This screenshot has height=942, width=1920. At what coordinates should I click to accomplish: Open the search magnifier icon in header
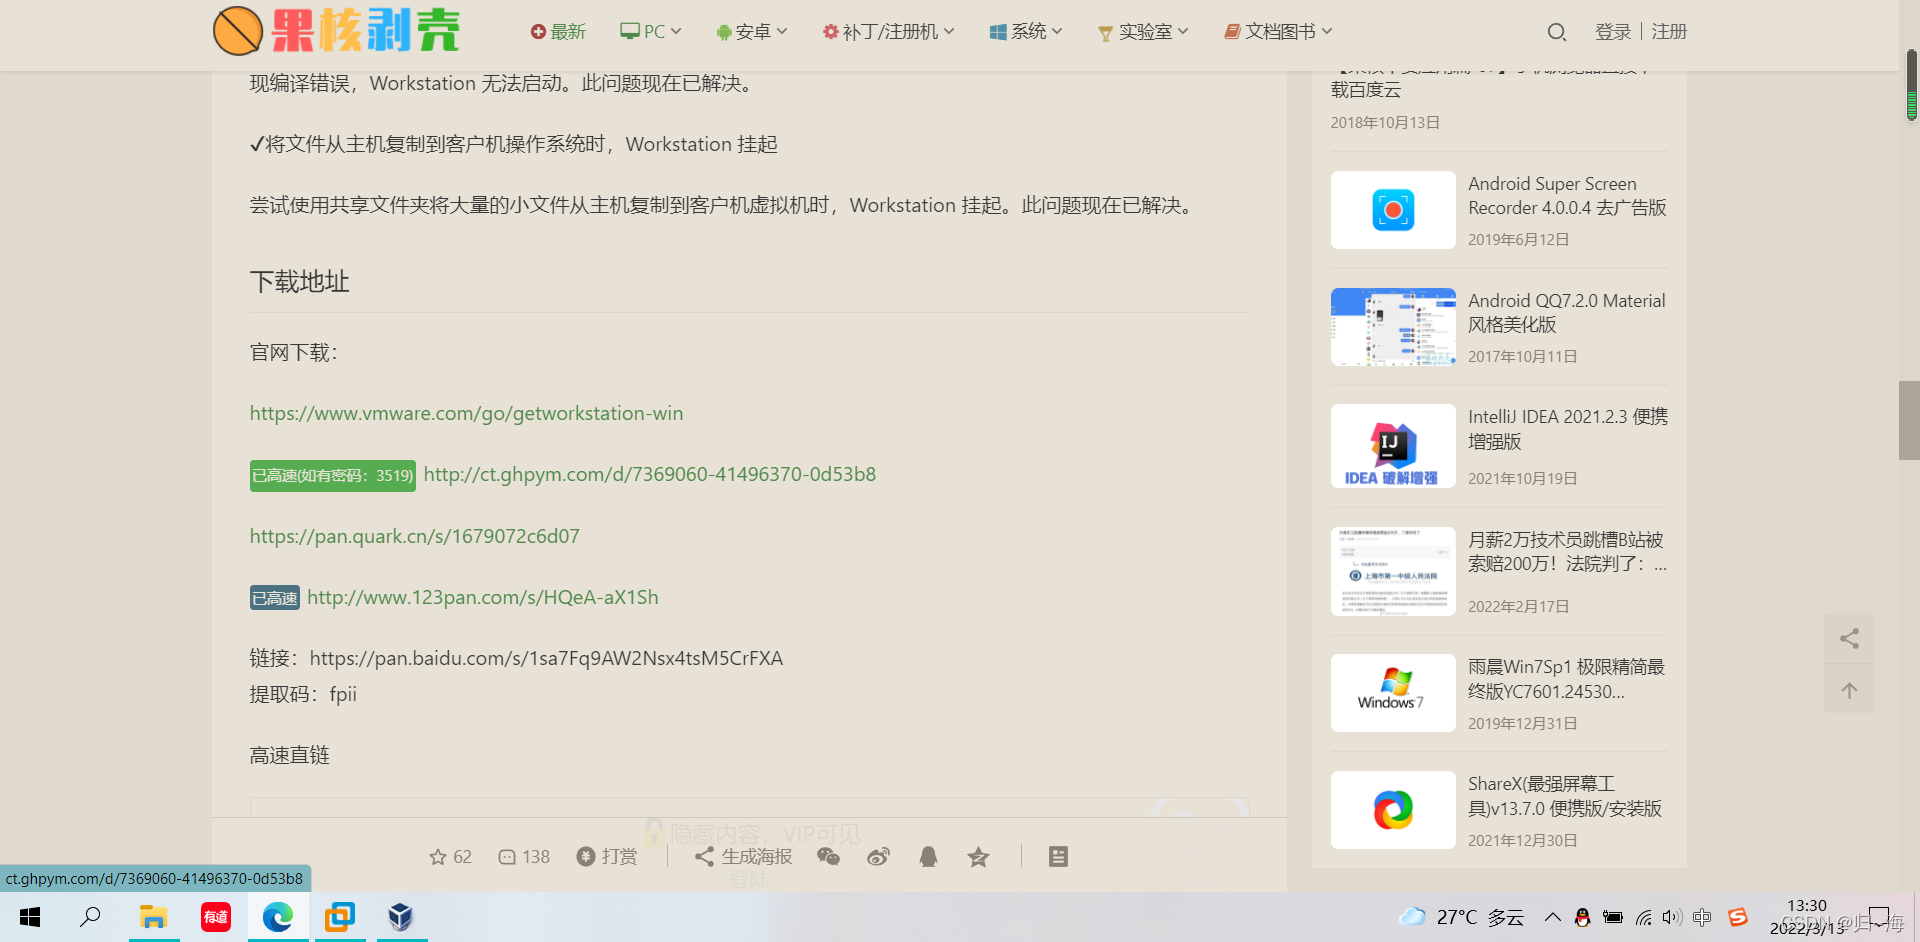coord(1556,32)
